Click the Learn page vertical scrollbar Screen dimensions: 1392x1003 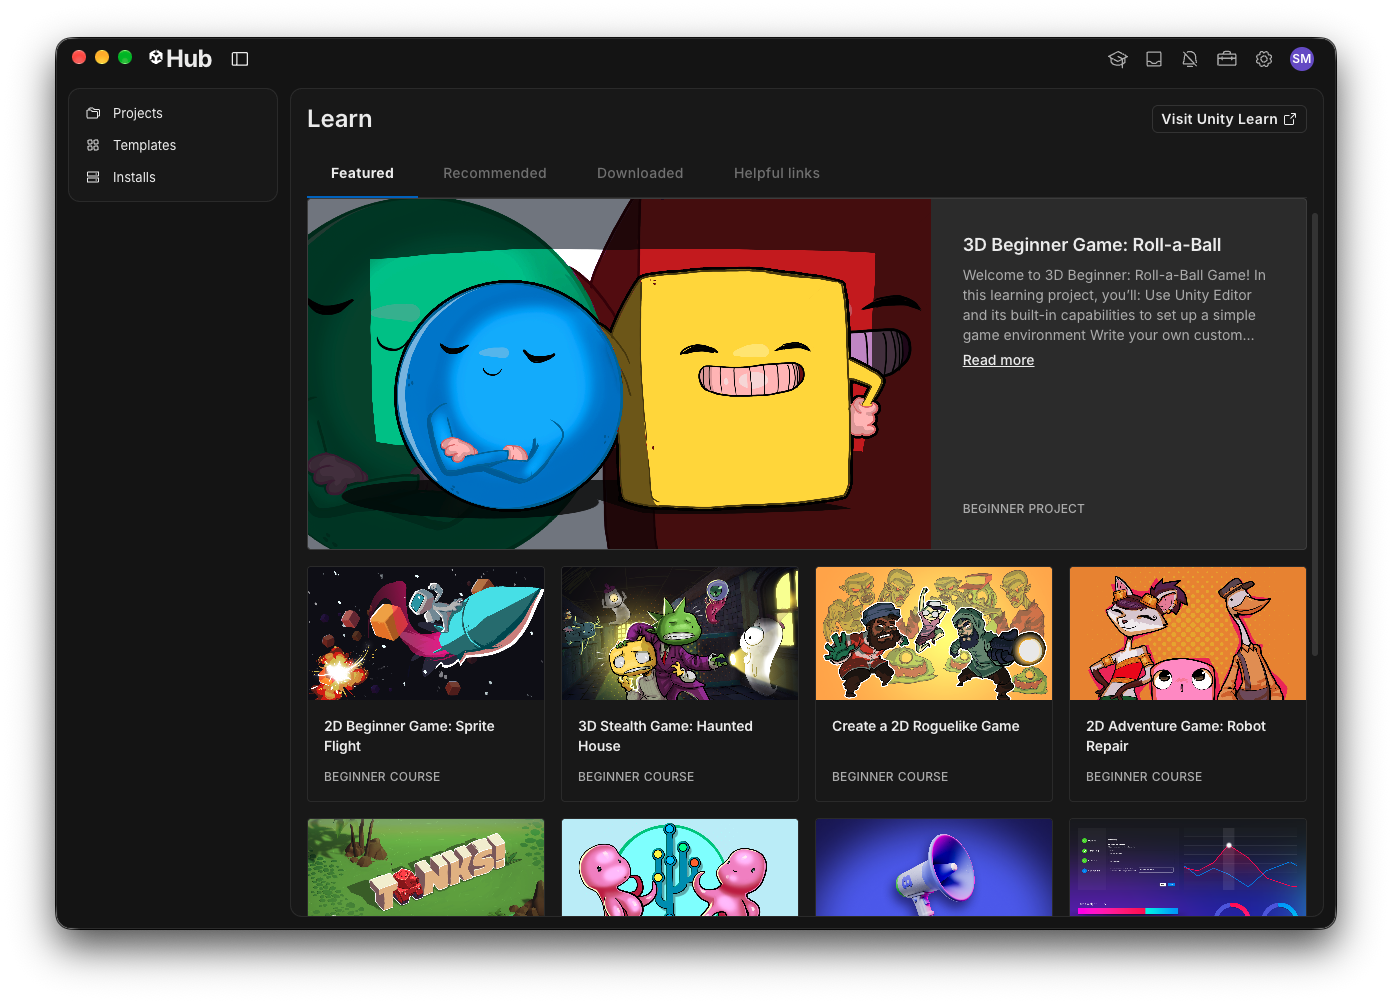pos(1315,435)
